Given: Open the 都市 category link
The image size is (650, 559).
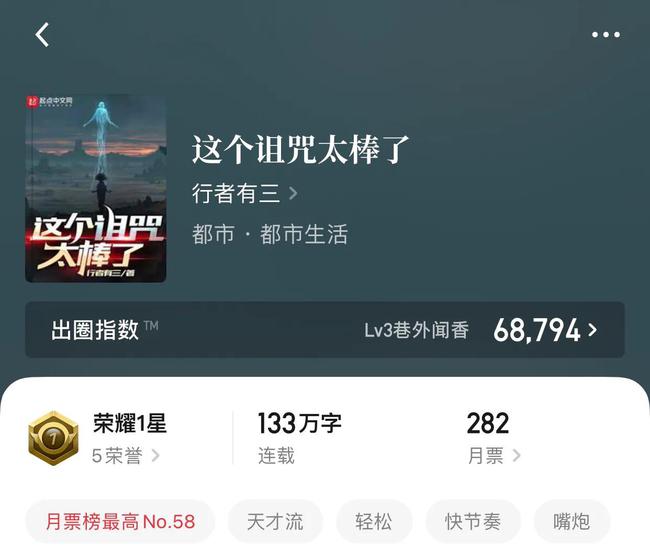Looking at the screenshot, I should tap(213, 234).
